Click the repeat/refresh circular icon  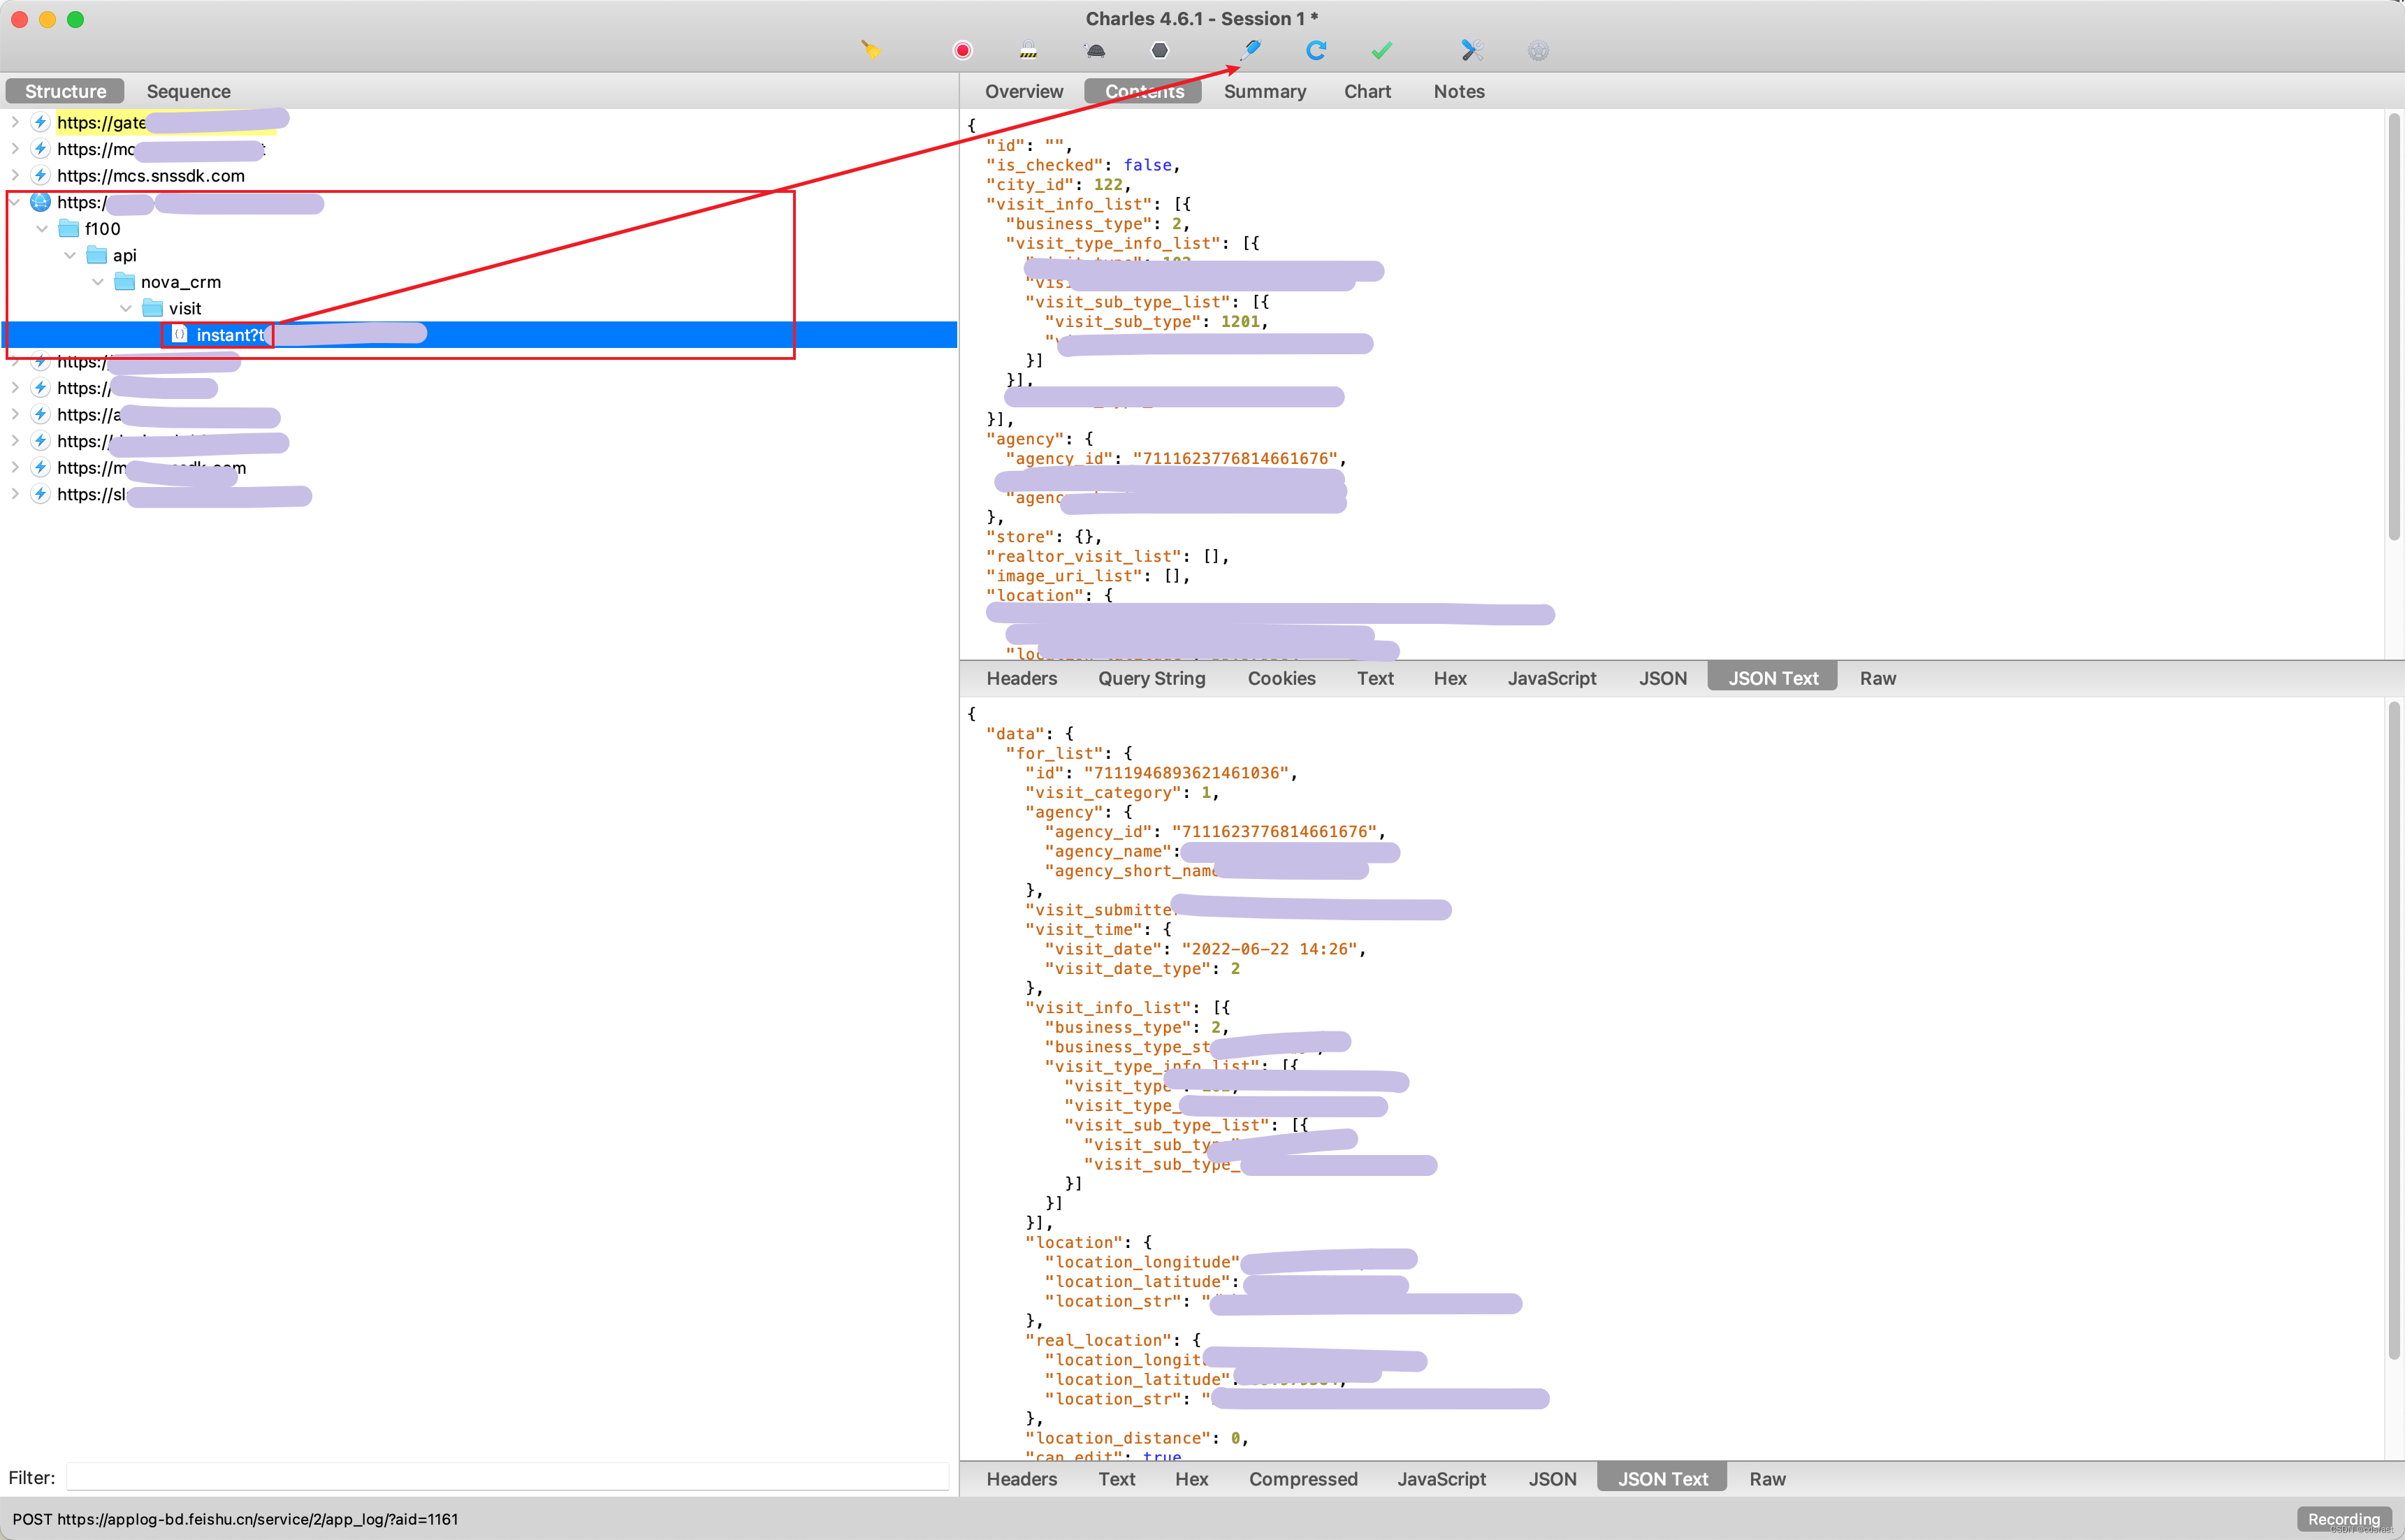pyautogui.click(x=1318, y=49)
